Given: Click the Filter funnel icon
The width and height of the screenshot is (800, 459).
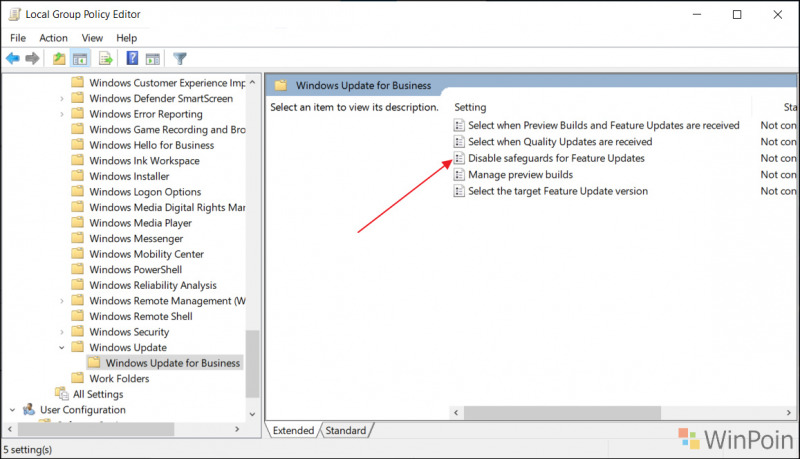Looking at the screenshot, I should (180, 59).
